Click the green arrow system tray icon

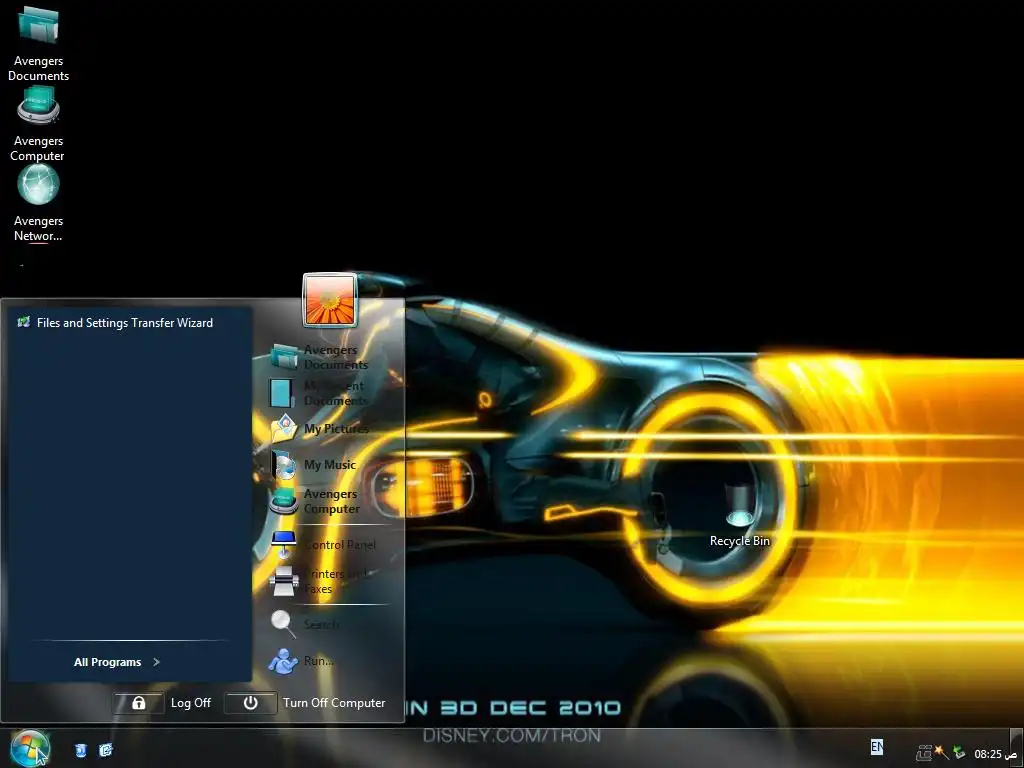(959, 753)
